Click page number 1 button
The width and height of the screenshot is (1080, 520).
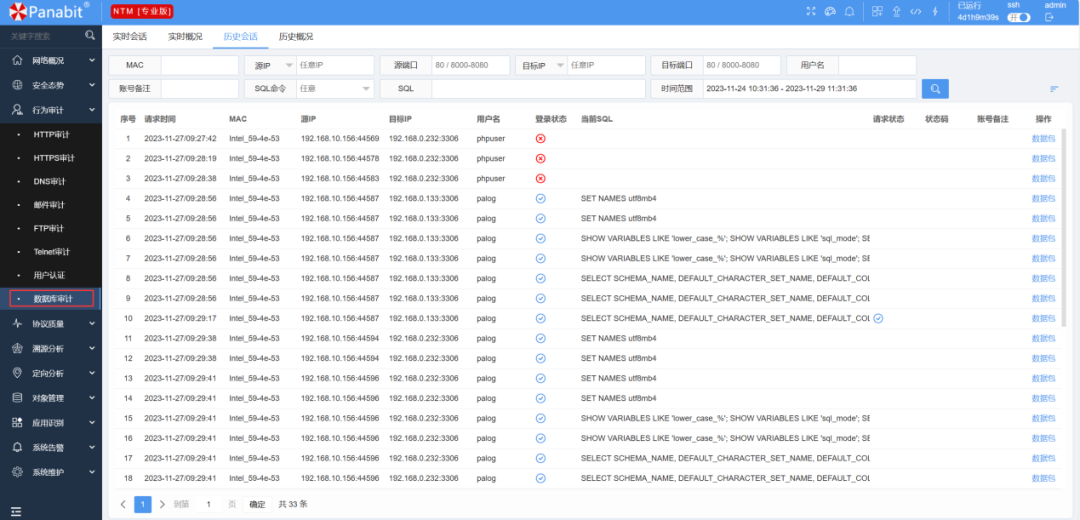143,504
